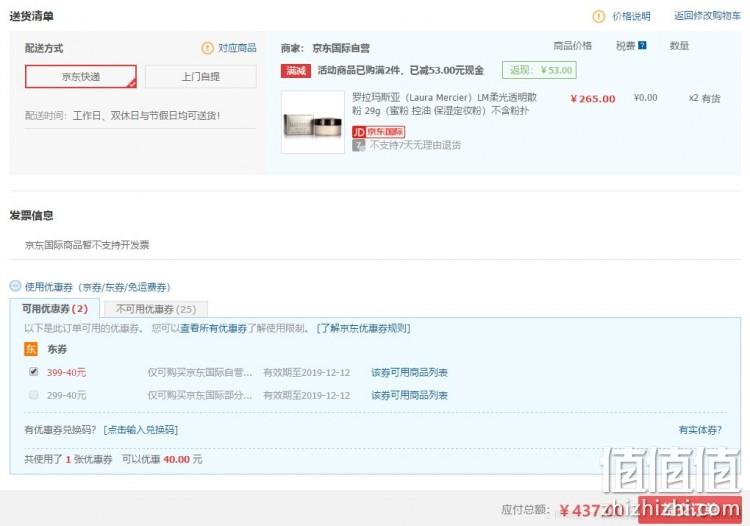Screen dimensions: 750x526
Task: Click 点击输入兑换码 link
Action: tap(141, 429)
